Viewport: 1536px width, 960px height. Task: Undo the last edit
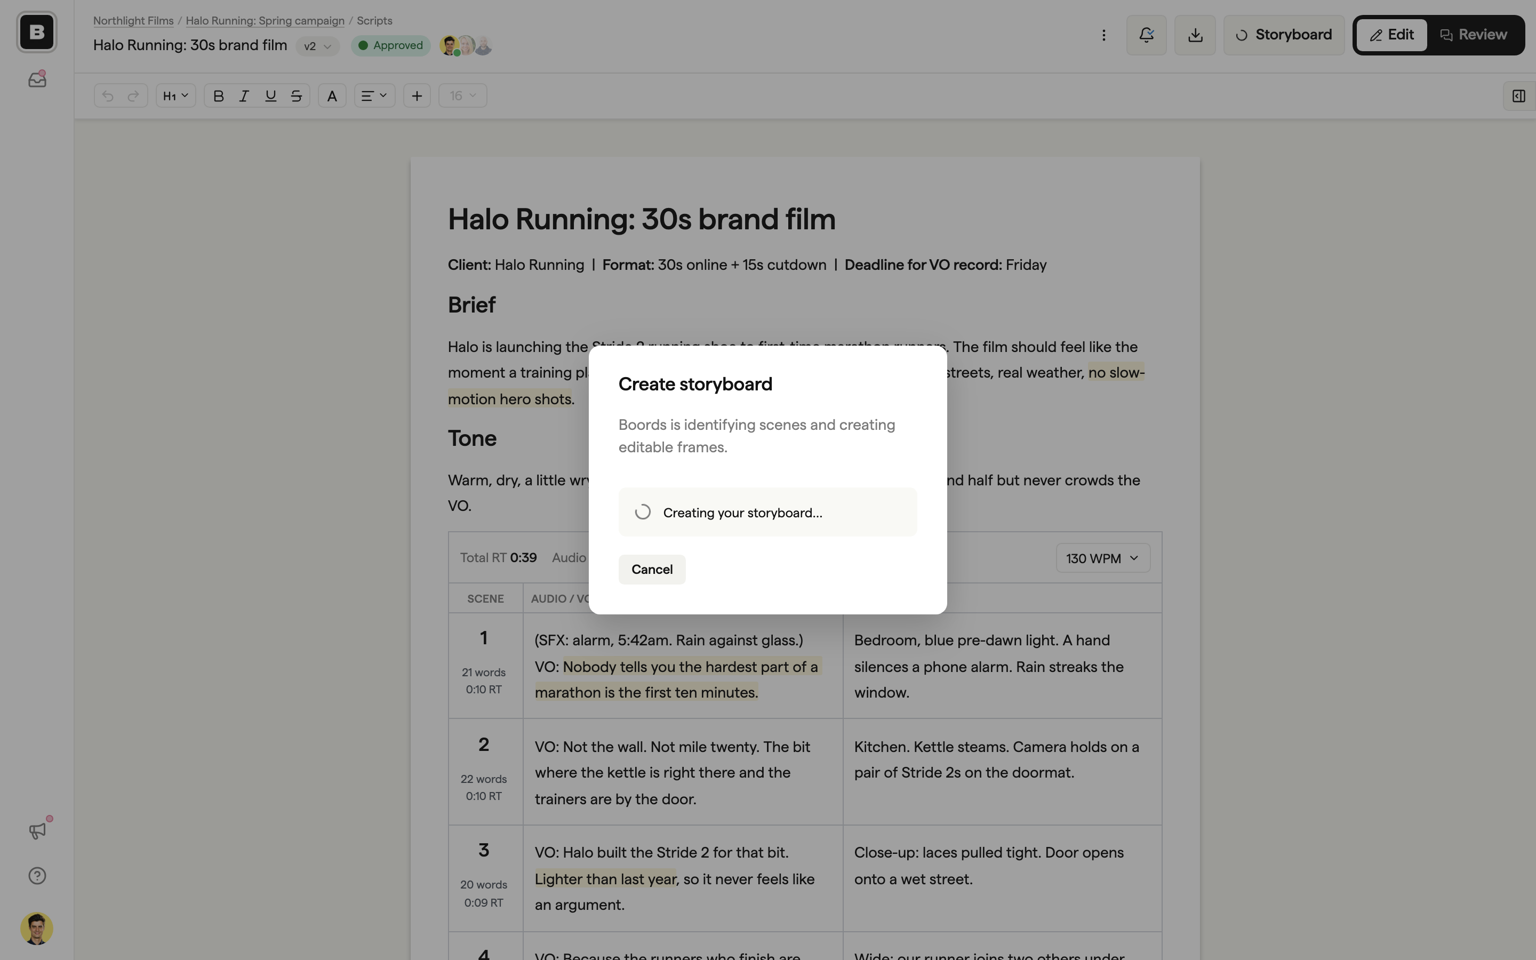click(108, 96)
